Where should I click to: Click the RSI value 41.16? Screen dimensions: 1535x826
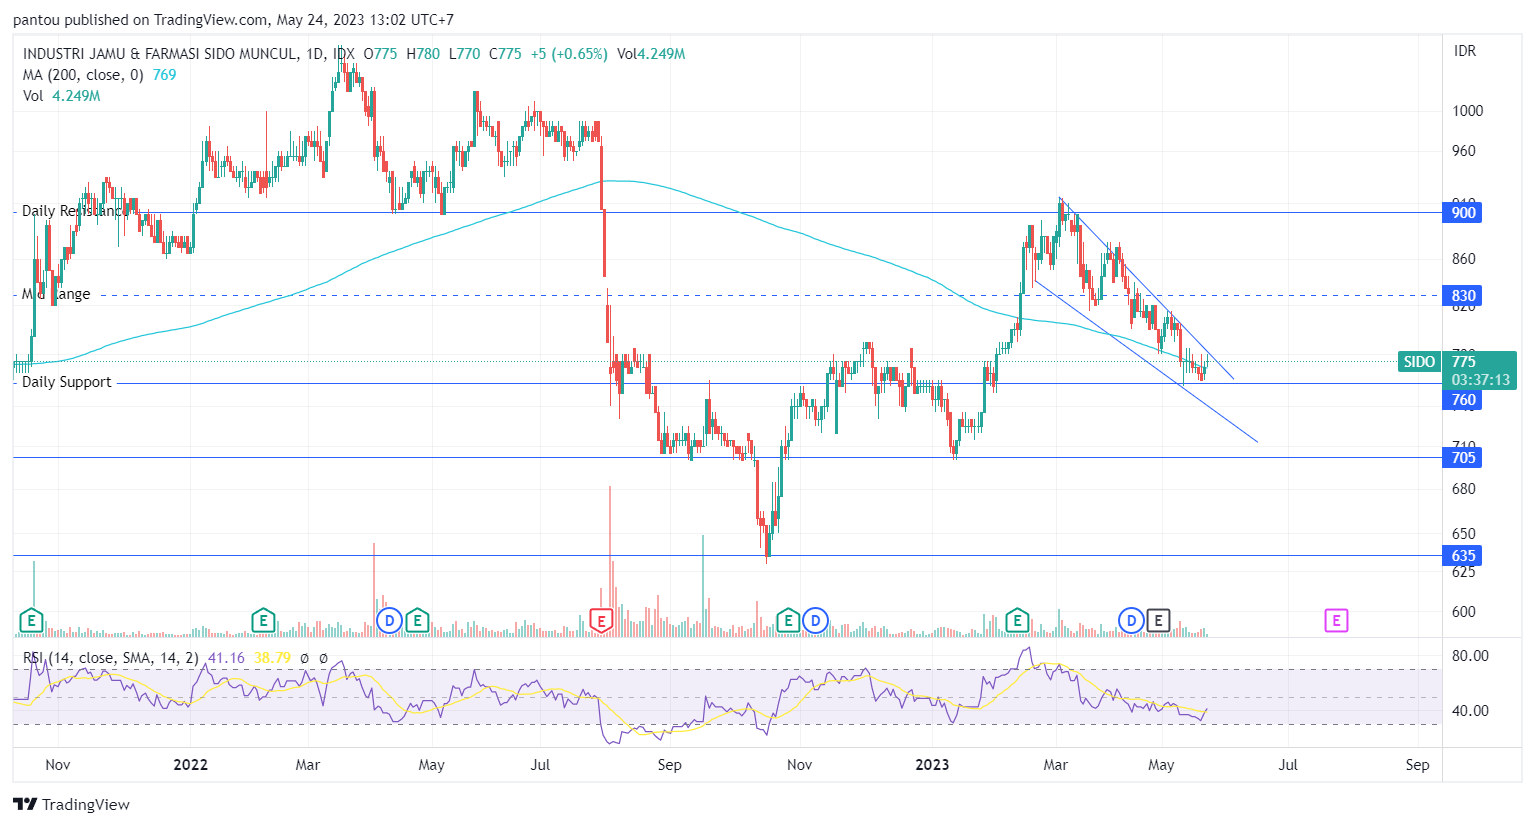226,658
